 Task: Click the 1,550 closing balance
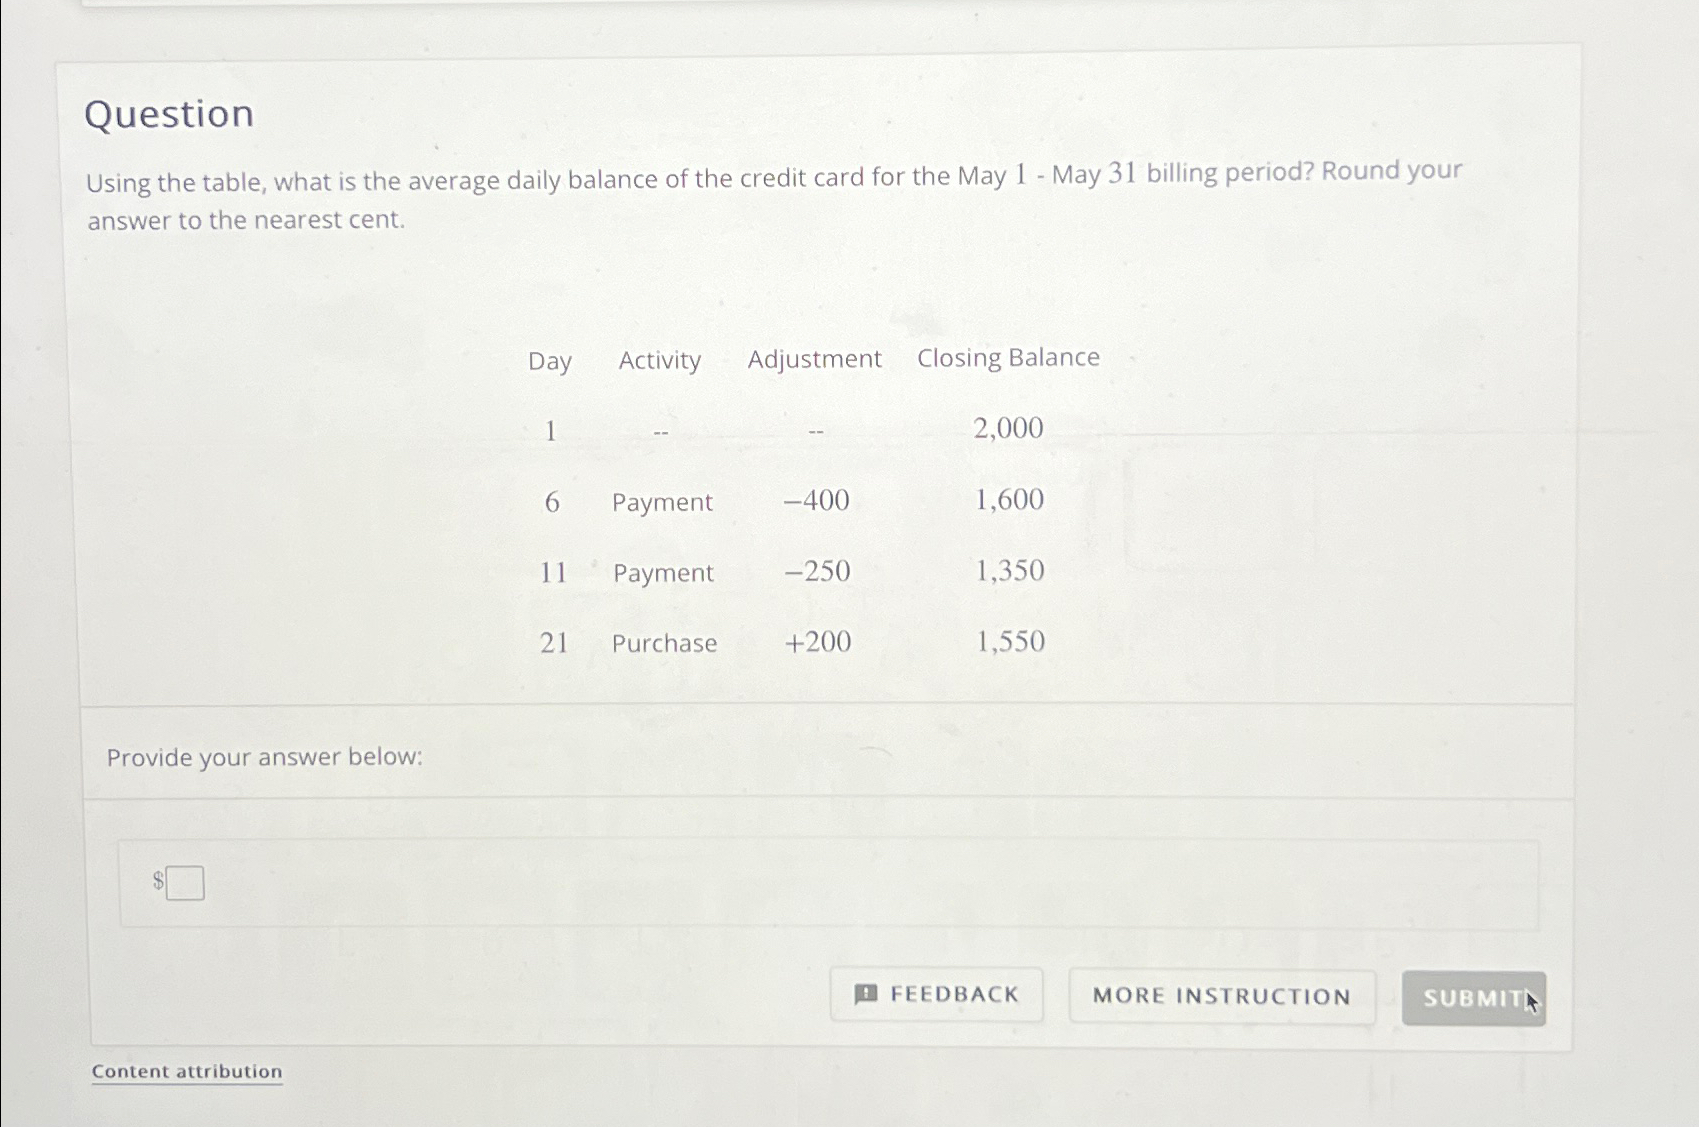click(x=1010, y=641)
